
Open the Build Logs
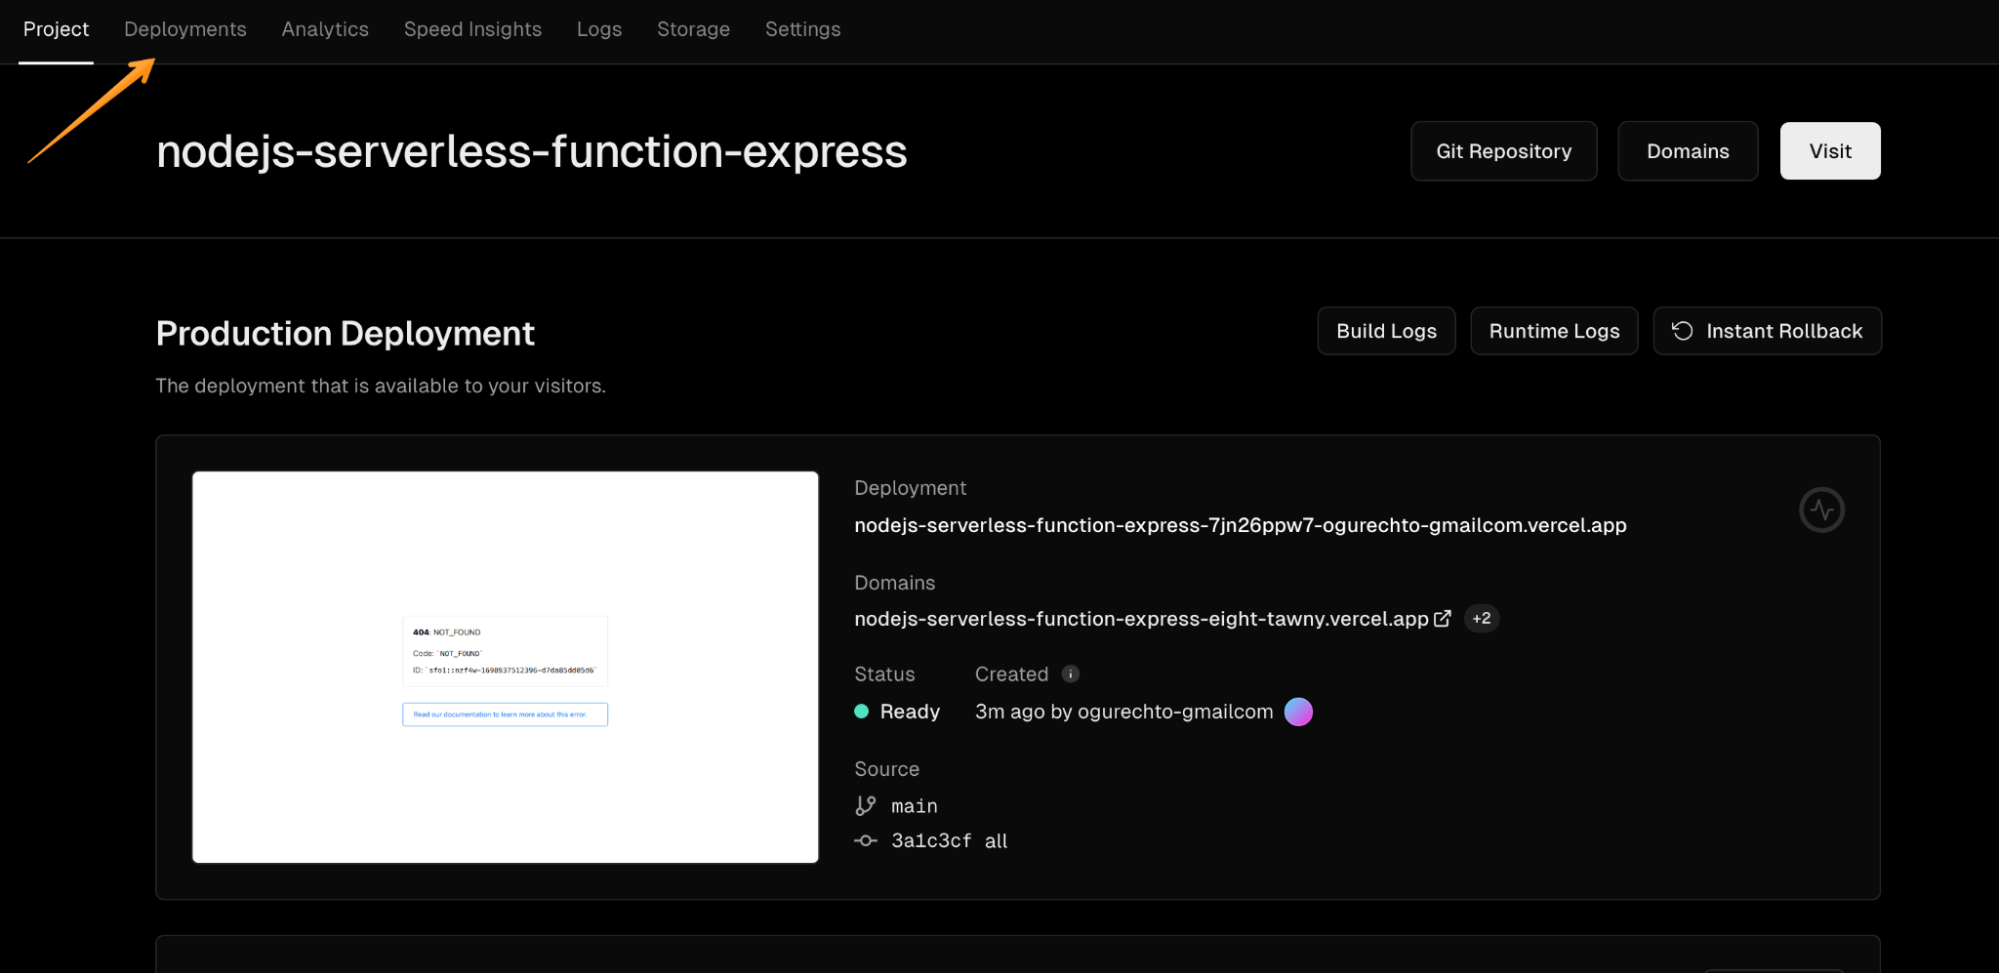pyautogui.click(x=1385, y=330)
